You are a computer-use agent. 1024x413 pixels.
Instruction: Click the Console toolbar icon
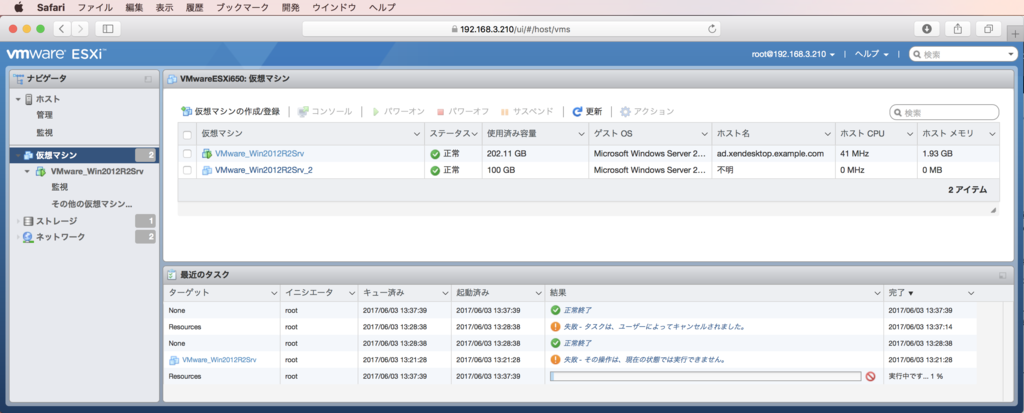[303, 112]
